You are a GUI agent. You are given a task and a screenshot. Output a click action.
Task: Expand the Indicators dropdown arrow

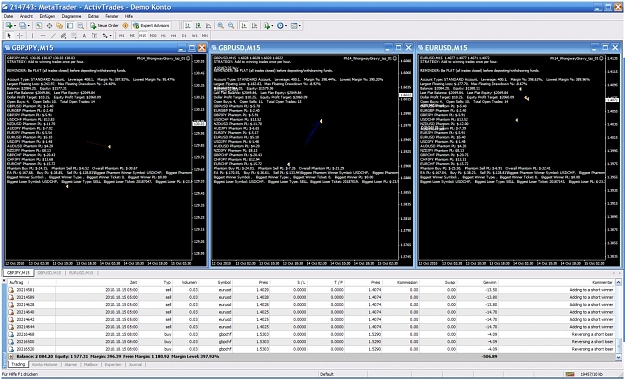272,26
